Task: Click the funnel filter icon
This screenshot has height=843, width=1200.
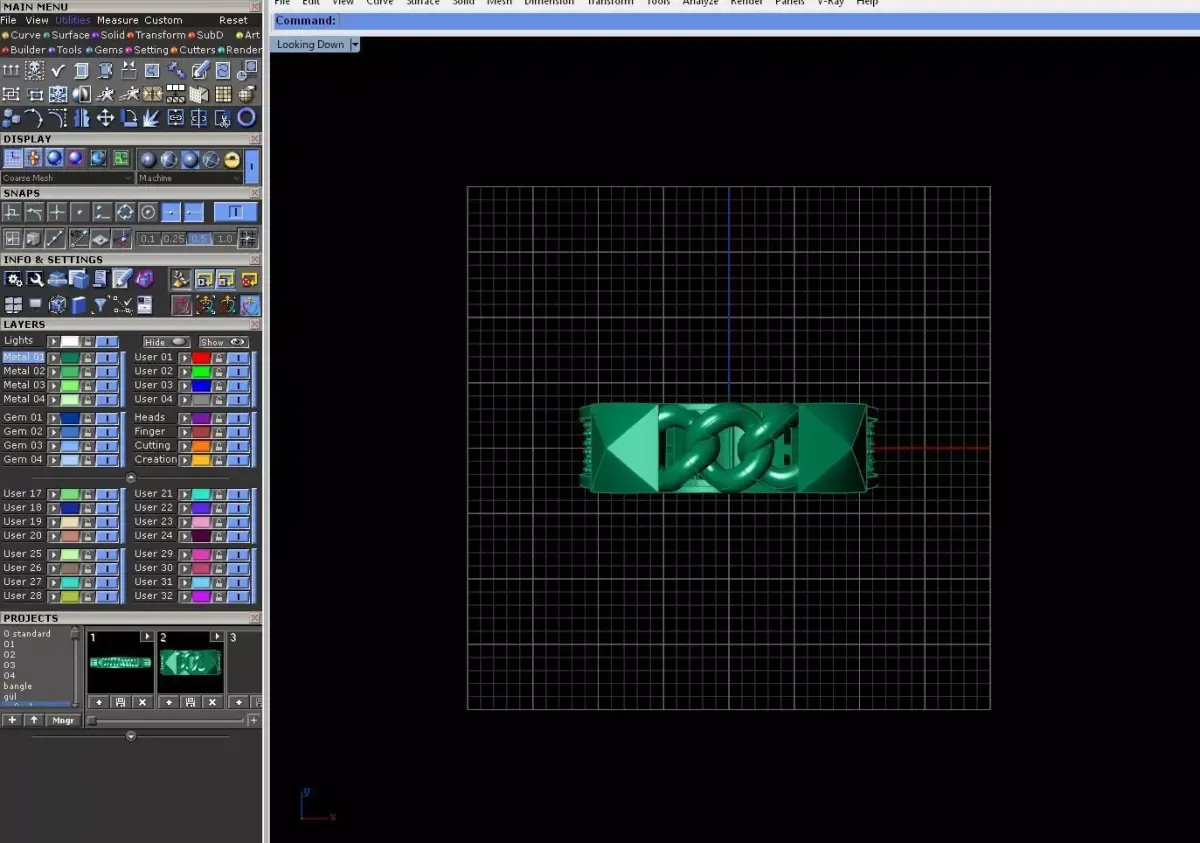Action: point(100,305)
